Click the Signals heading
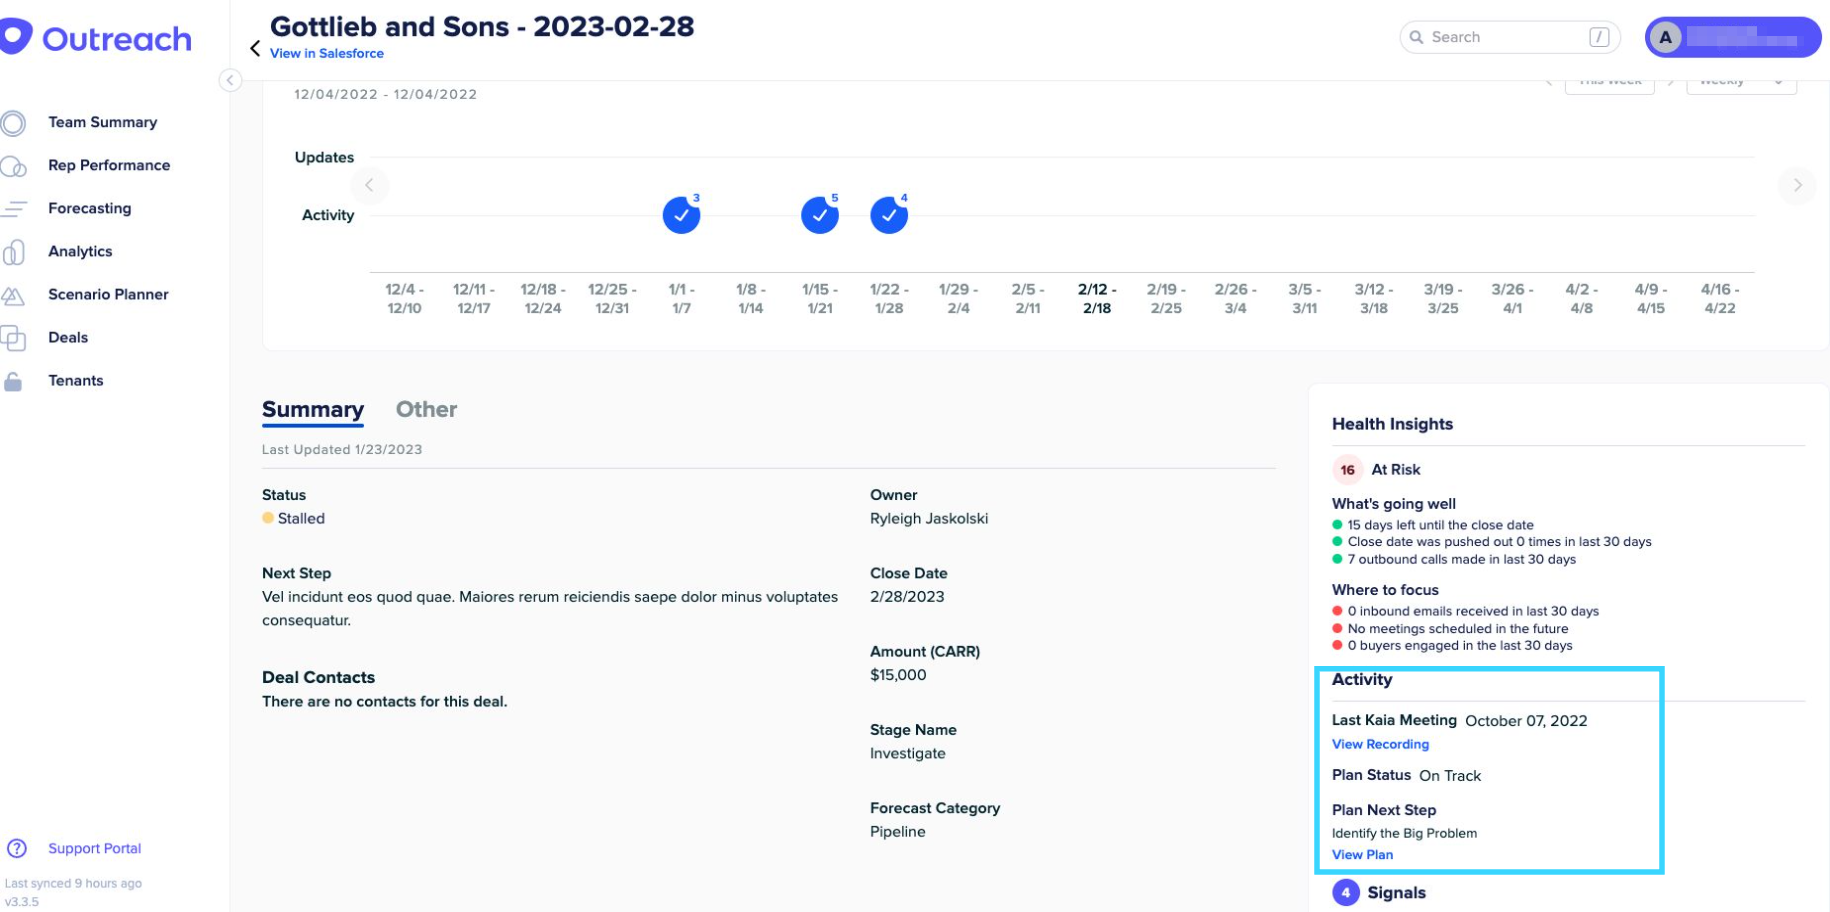The height and width of the screenshot is (912, 1830). tap(1396, 892)
